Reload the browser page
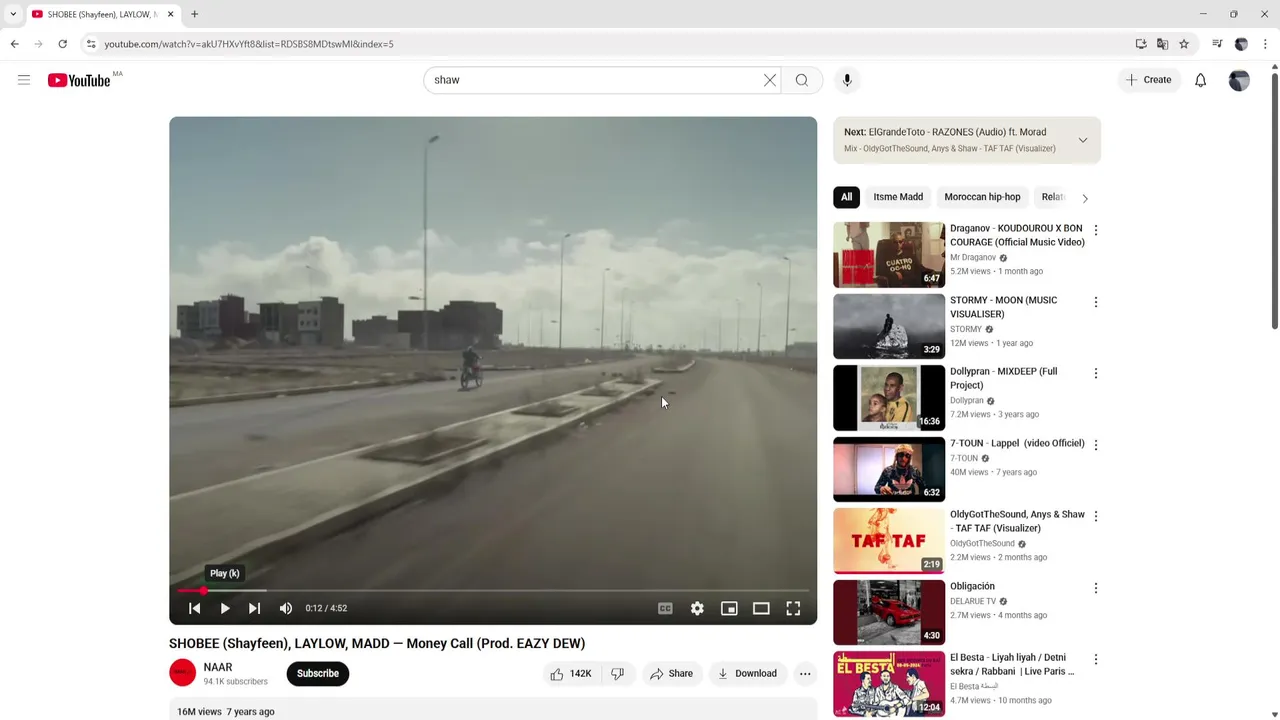Viewport: 1280px width, 720px height. point(62,44)
